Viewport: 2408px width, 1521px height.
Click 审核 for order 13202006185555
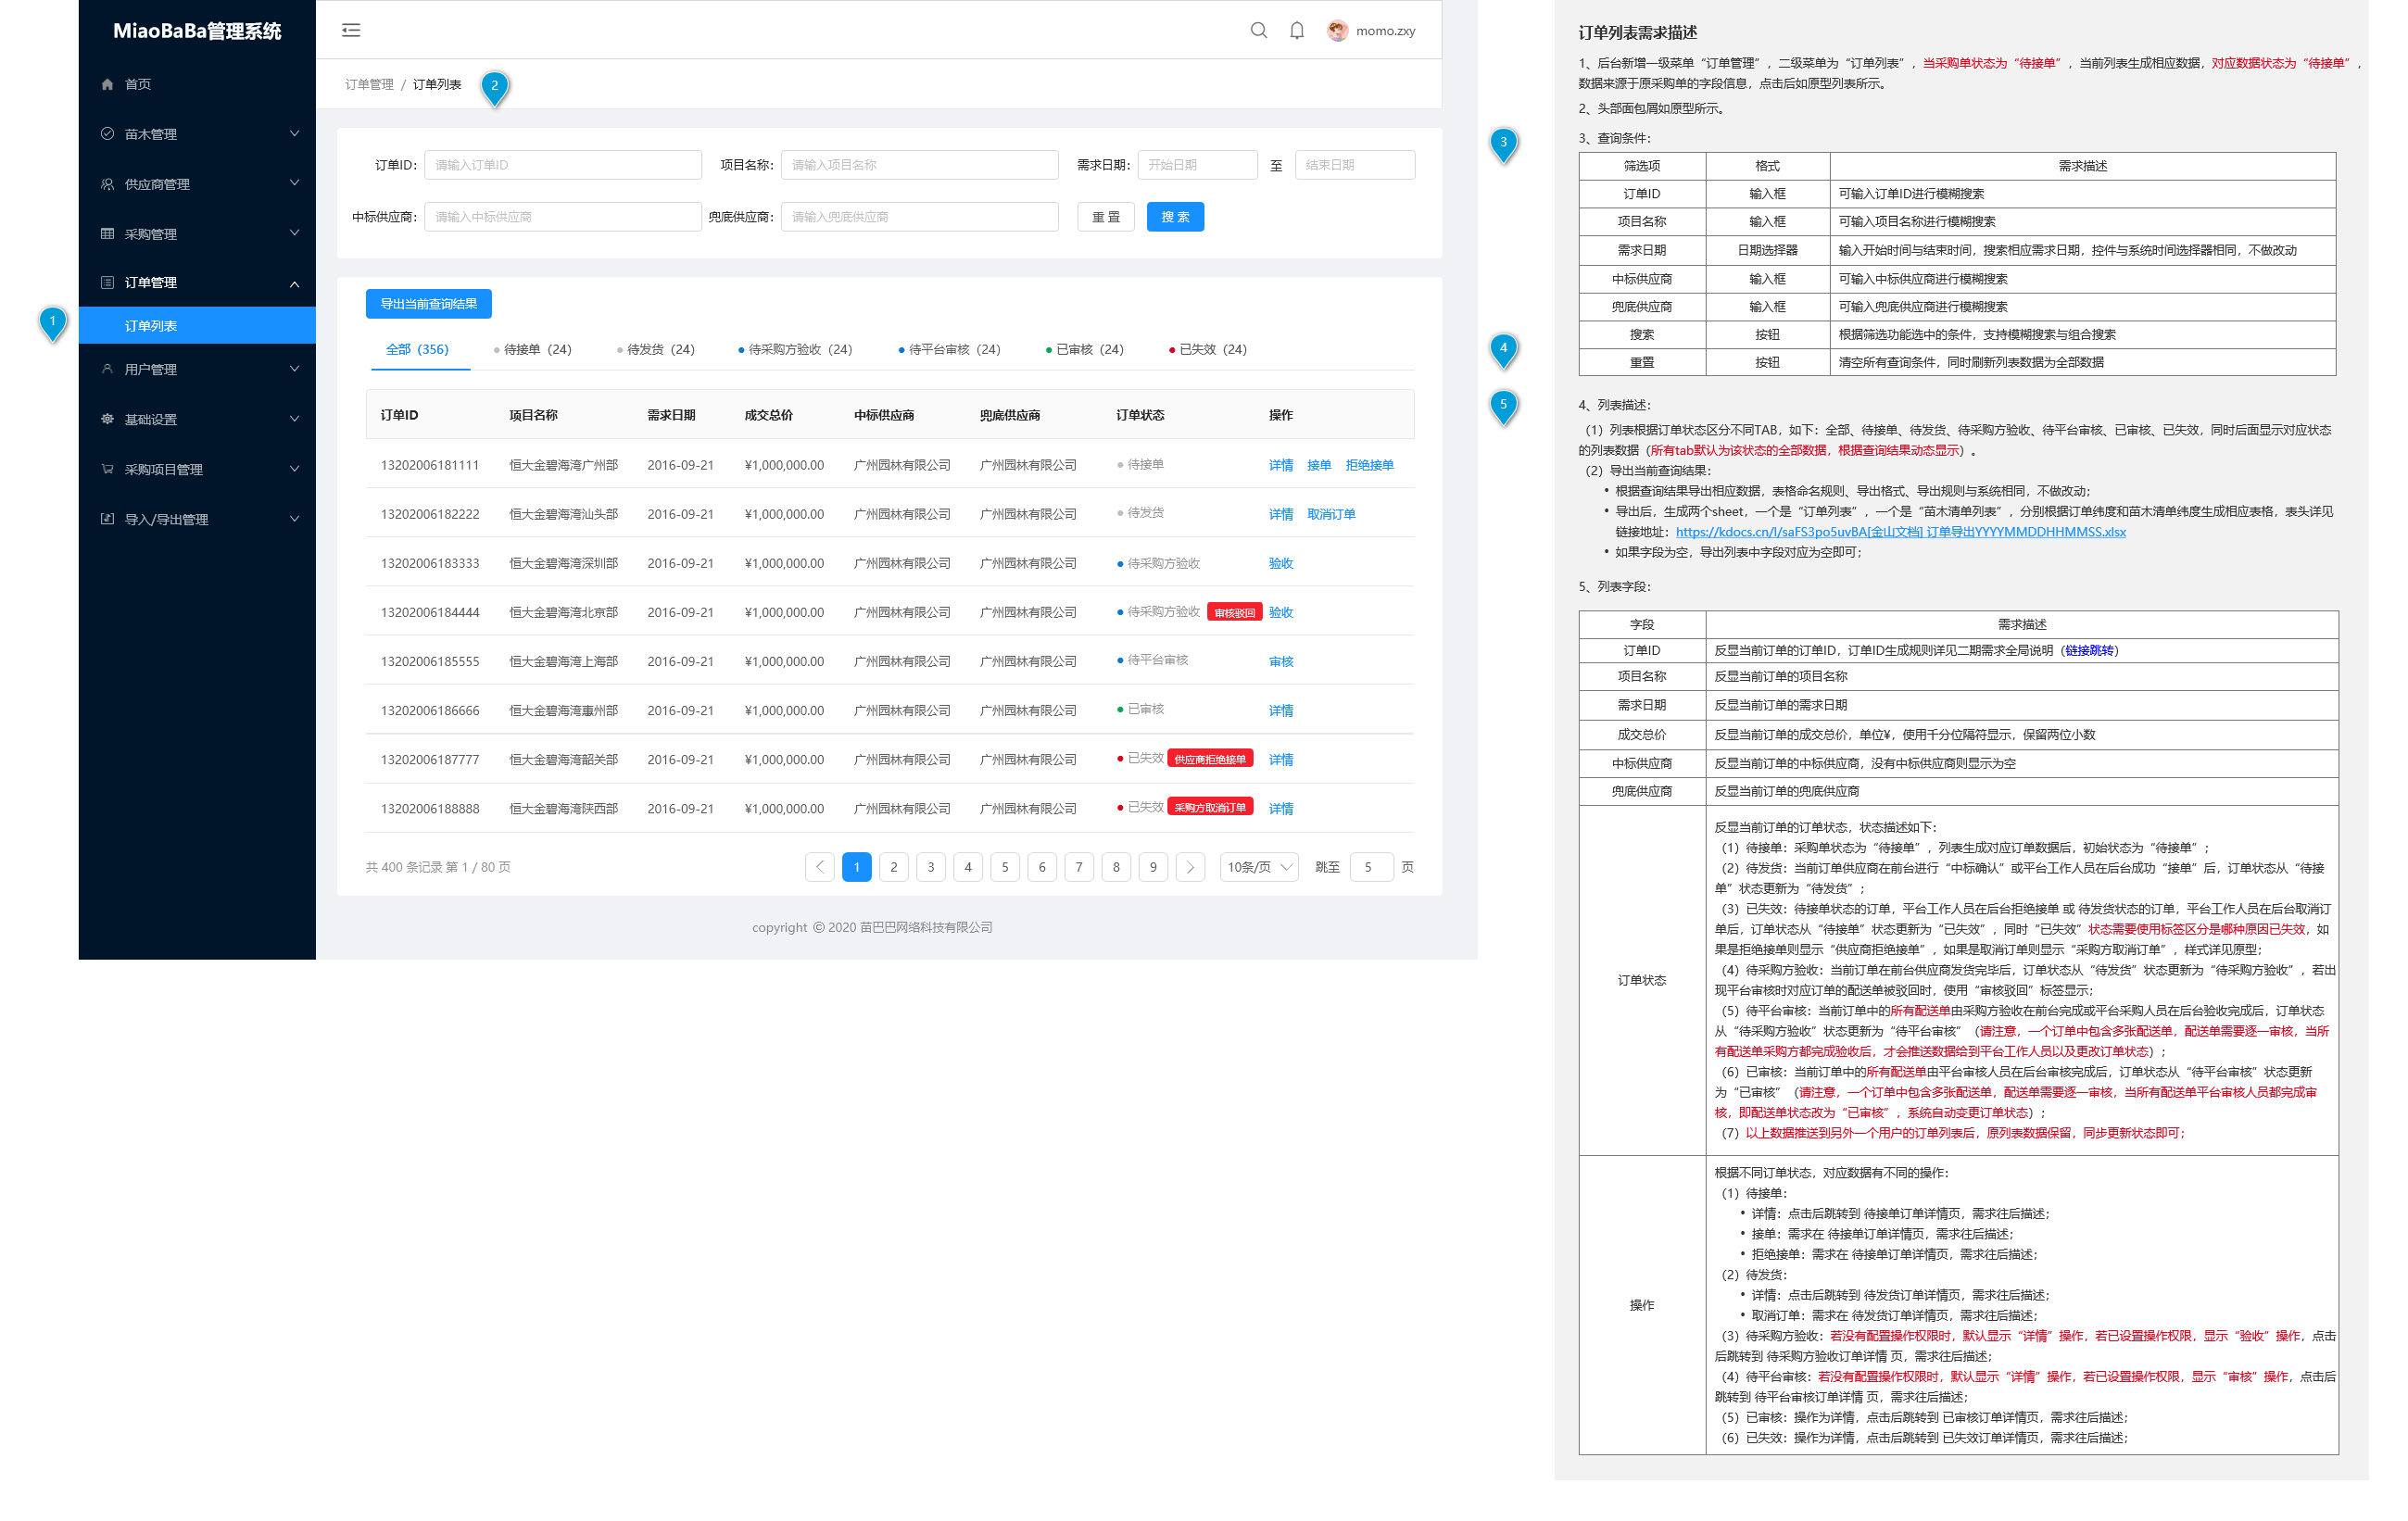point(1281,661)
